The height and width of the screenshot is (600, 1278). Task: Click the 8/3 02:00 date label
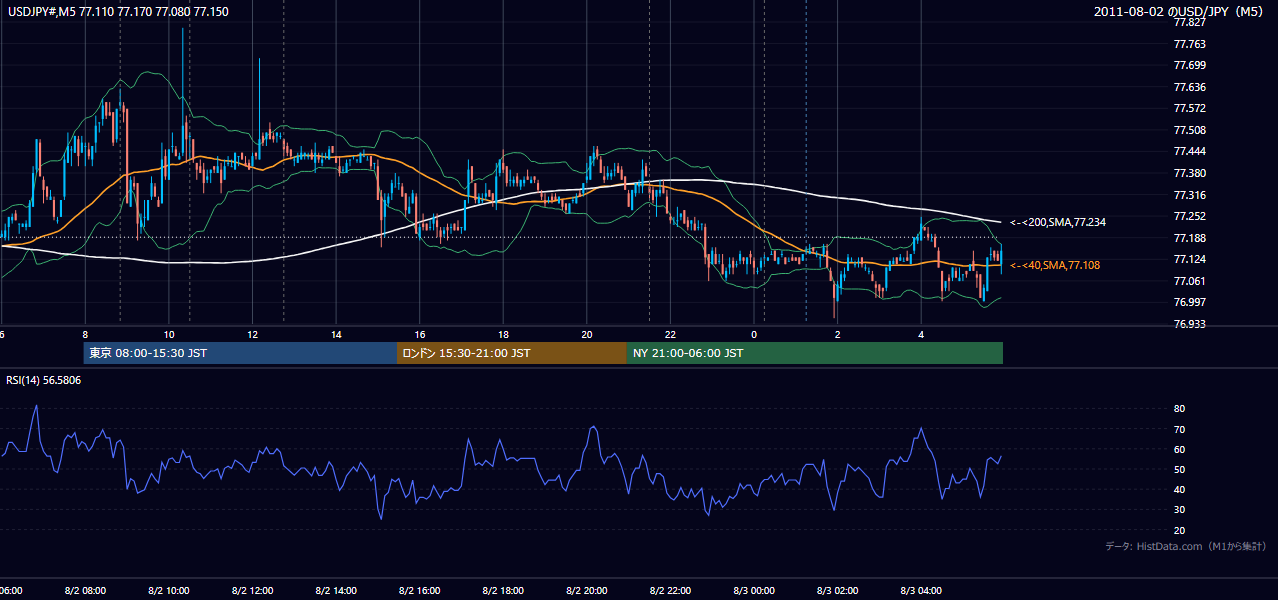point(838,590)
